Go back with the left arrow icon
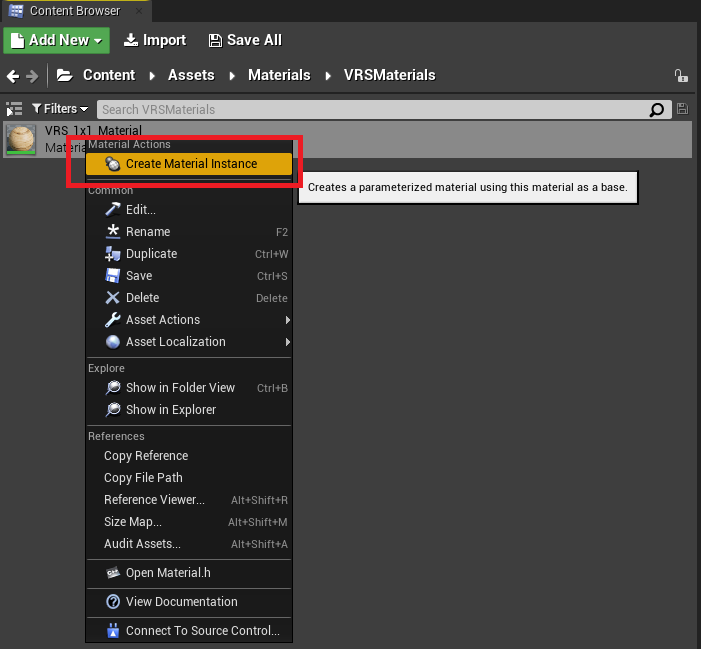This screenshot has width=701, height=649. click(13, 76)
